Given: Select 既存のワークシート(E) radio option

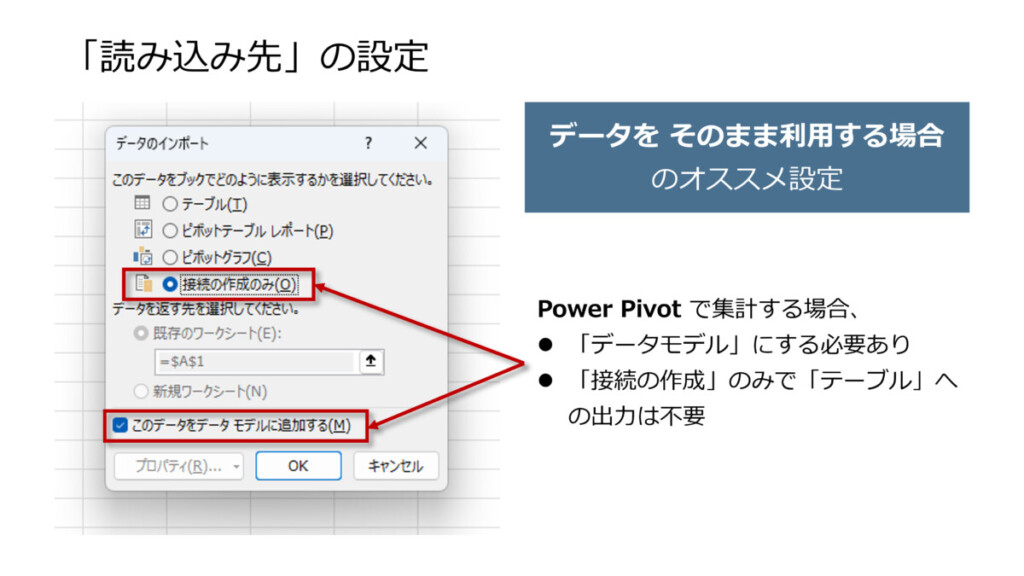Looking at the screenshot, I should (140, 334).
